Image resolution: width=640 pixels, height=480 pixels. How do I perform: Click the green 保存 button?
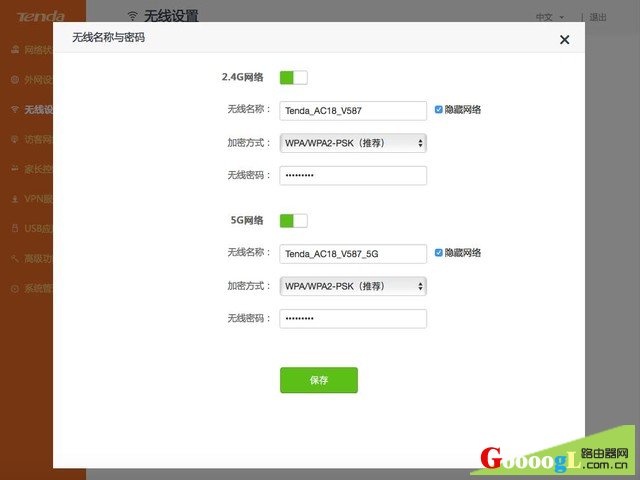(318, 380)
